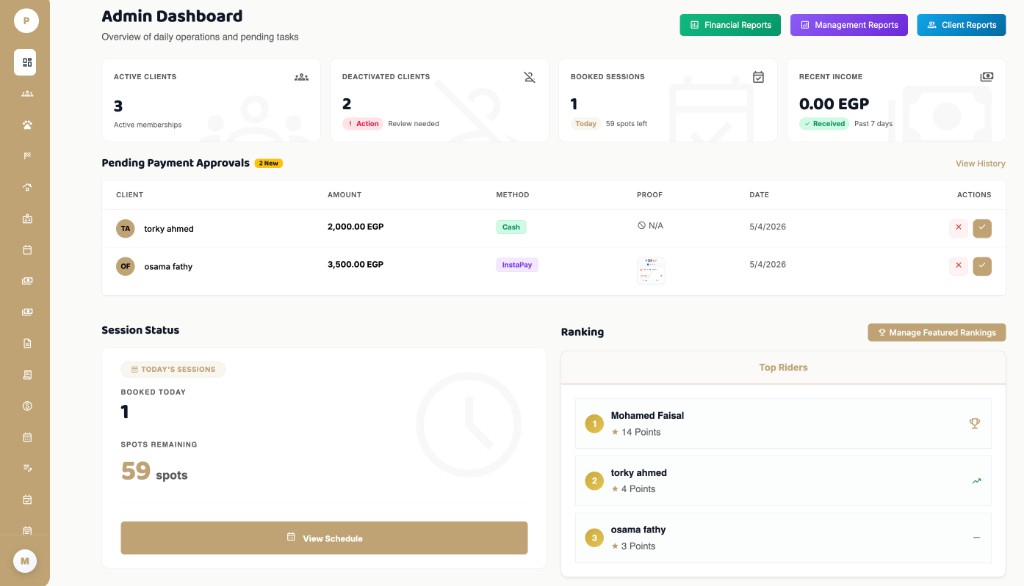Click the DATE column header
The height and width of the screenshot is (586, 1024).
tap(759, 195)
